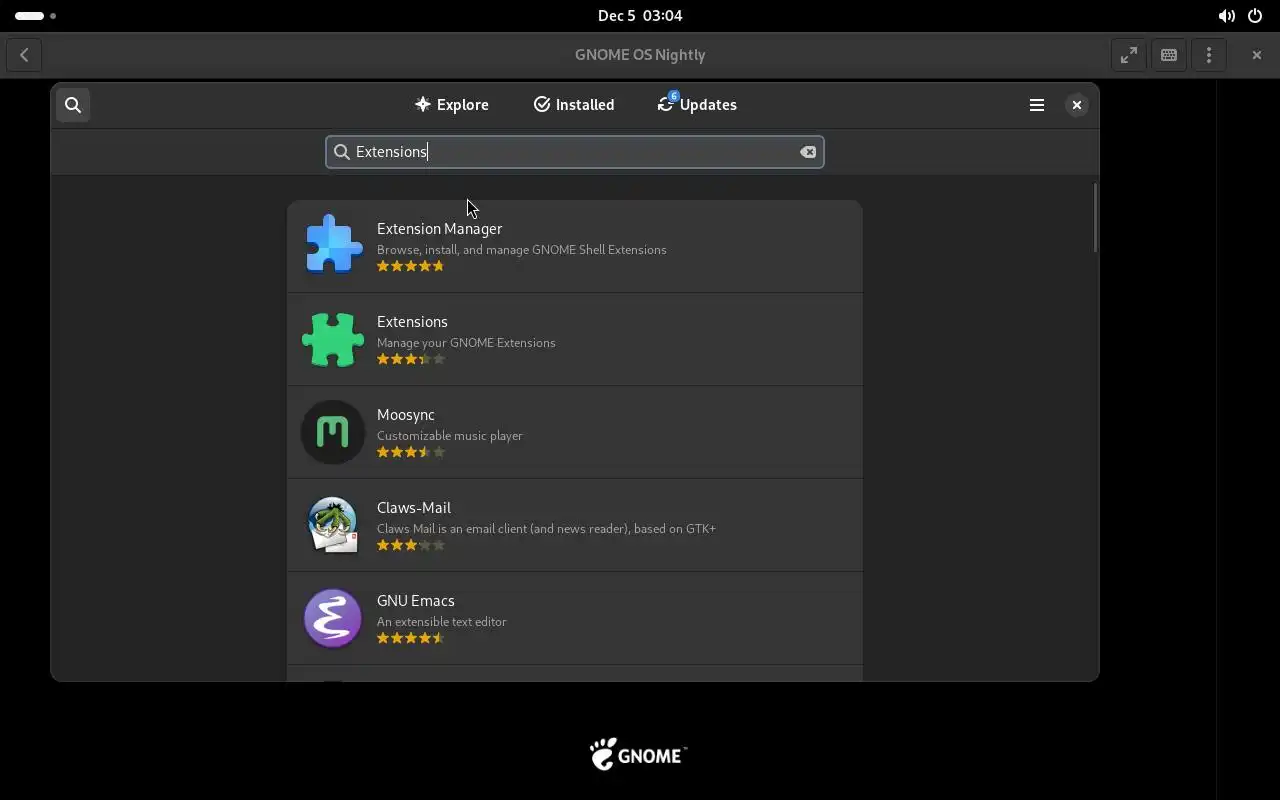Click the green Extensions puzzle icon
This screenshot has width=1280, height=800.
333,339
